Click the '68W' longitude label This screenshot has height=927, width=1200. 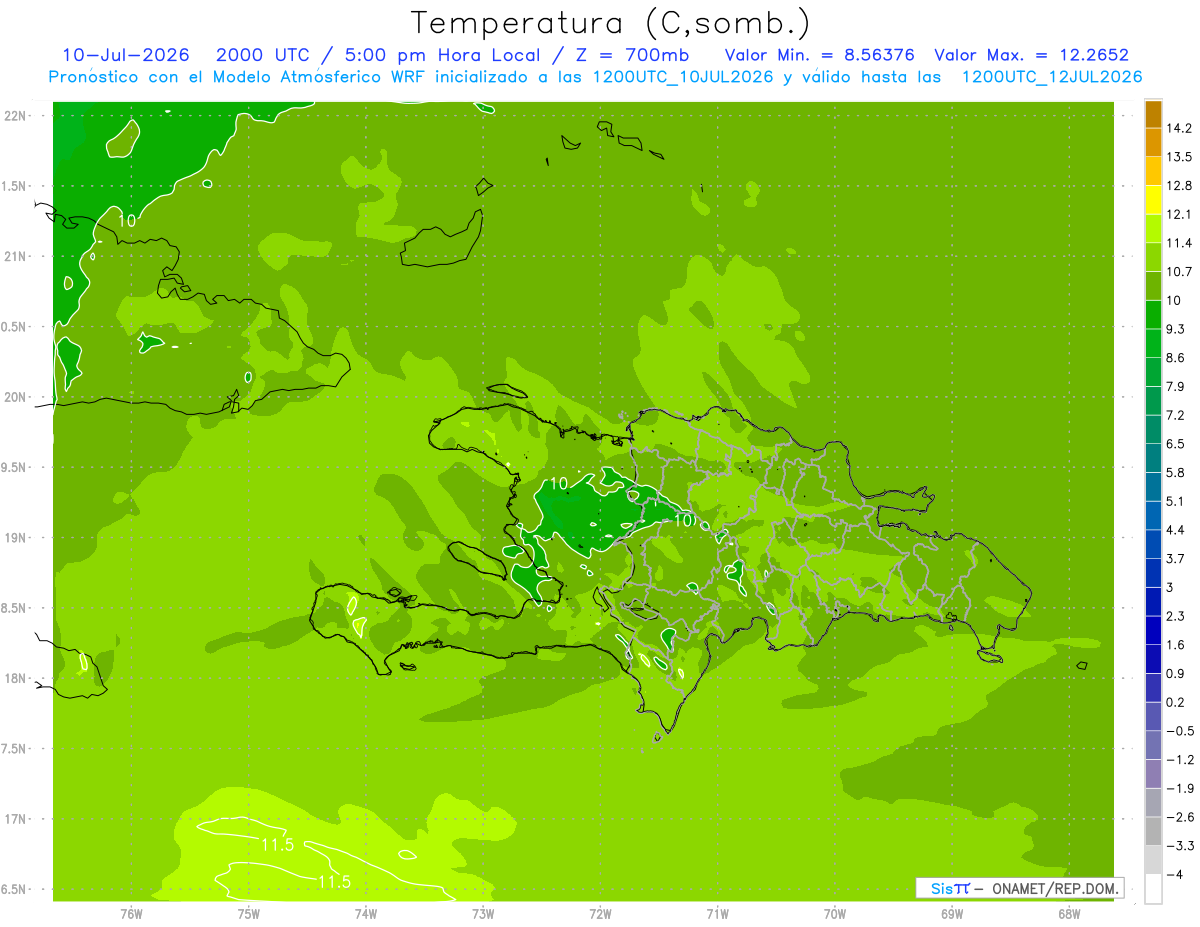click(x=1068, y=912)
